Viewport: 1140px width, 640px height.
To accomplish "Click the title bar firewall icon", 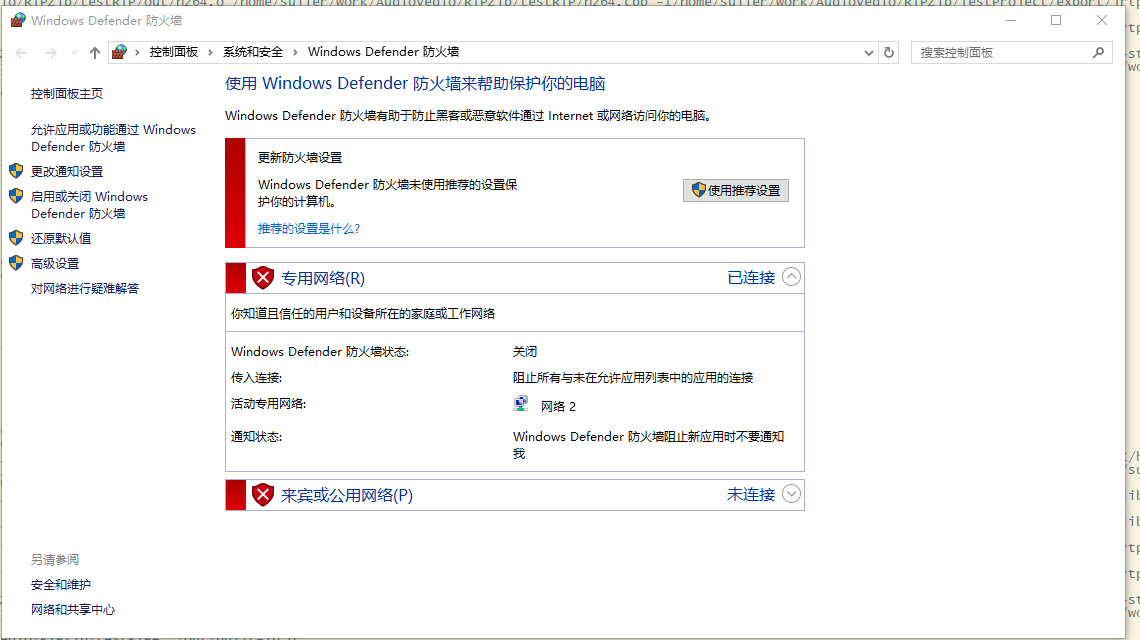I will point(17,20).
